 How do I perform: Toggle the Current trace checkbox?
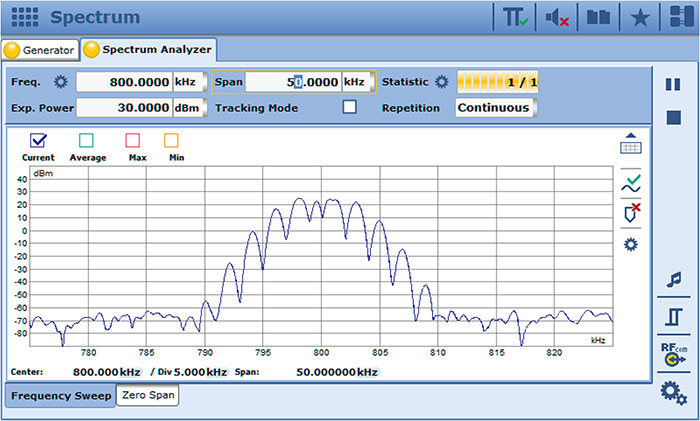point(38,141)
